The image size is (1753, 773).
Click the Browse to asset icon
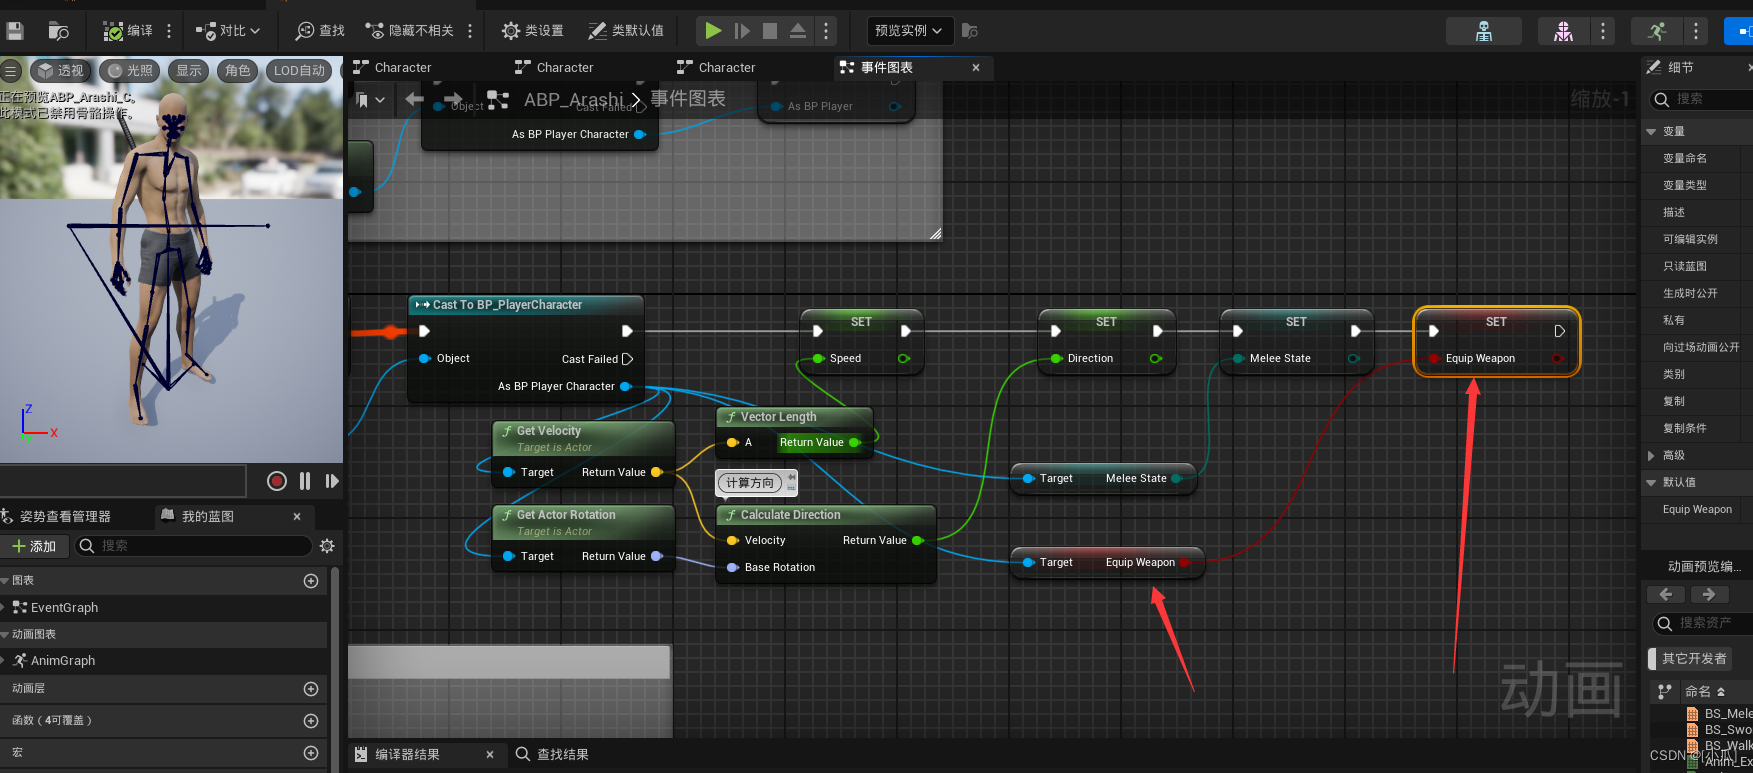(x=58, y=31)
